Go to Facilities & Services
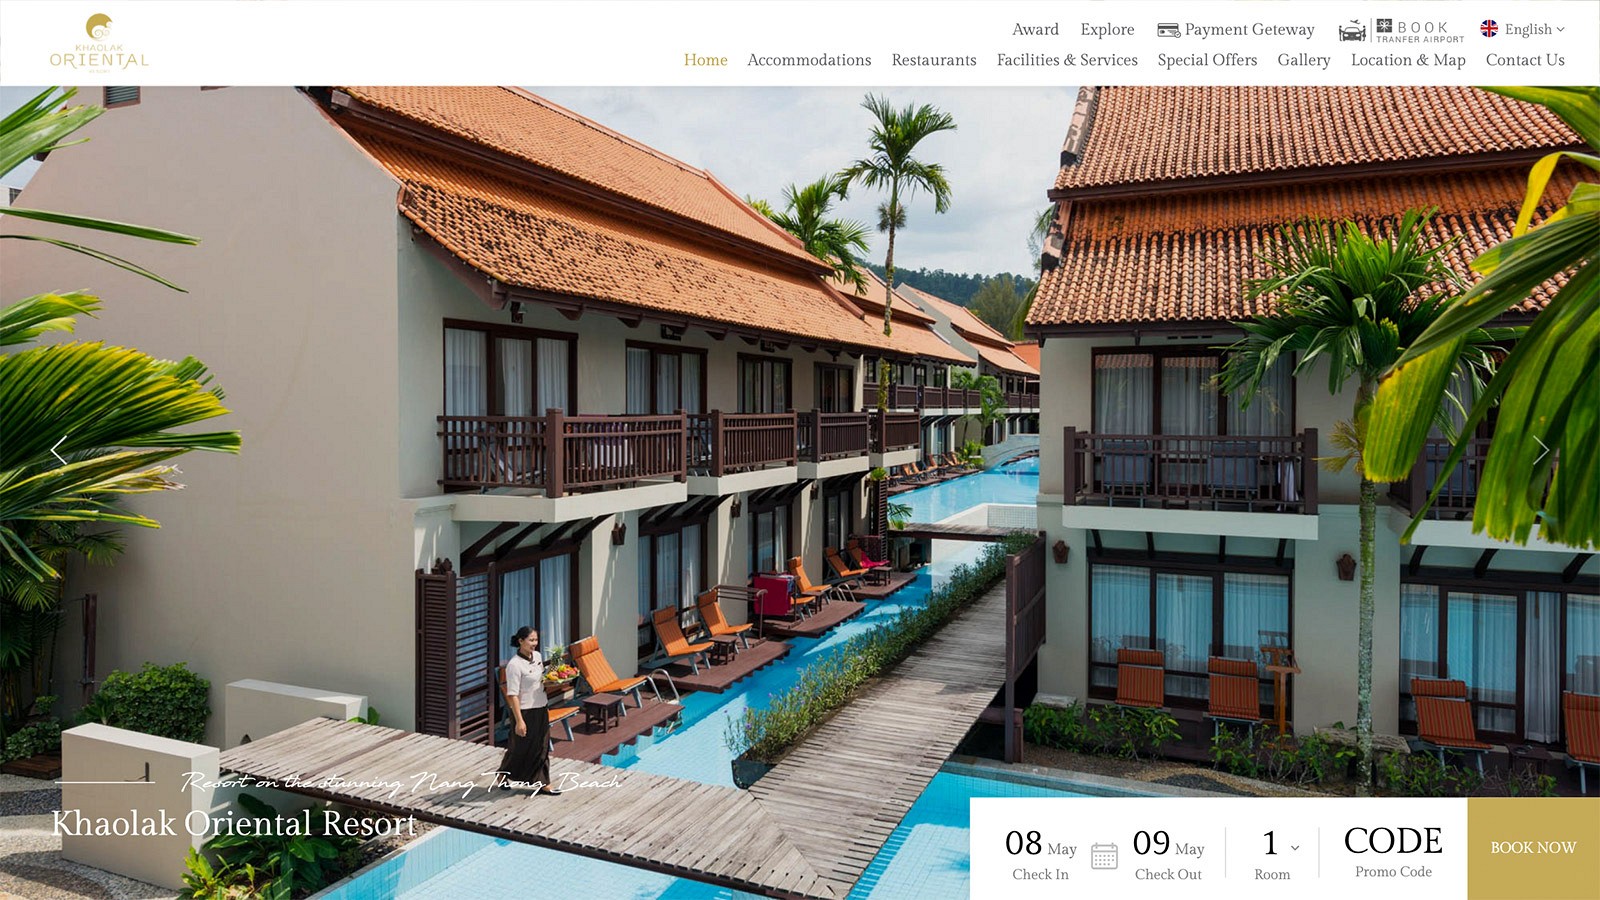The height and width of the screenshot is (900, 1600). (x=1067, y=60)
